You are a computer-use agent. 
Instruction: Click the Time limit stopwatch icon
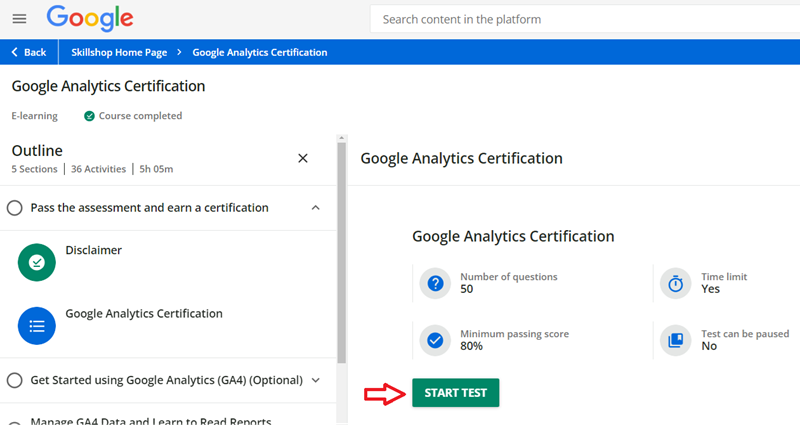tap(676, 284)
